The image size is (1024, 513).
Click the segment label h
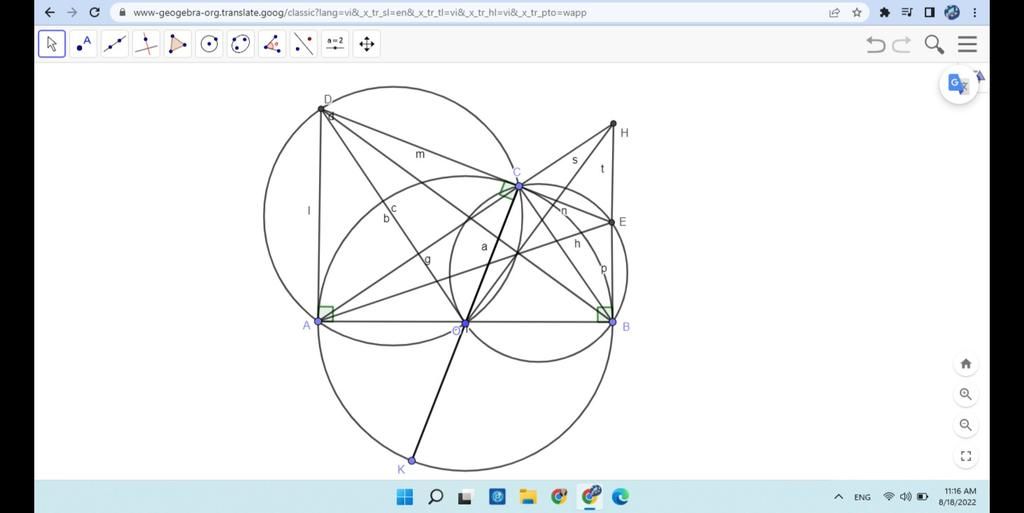coord(577,244)
